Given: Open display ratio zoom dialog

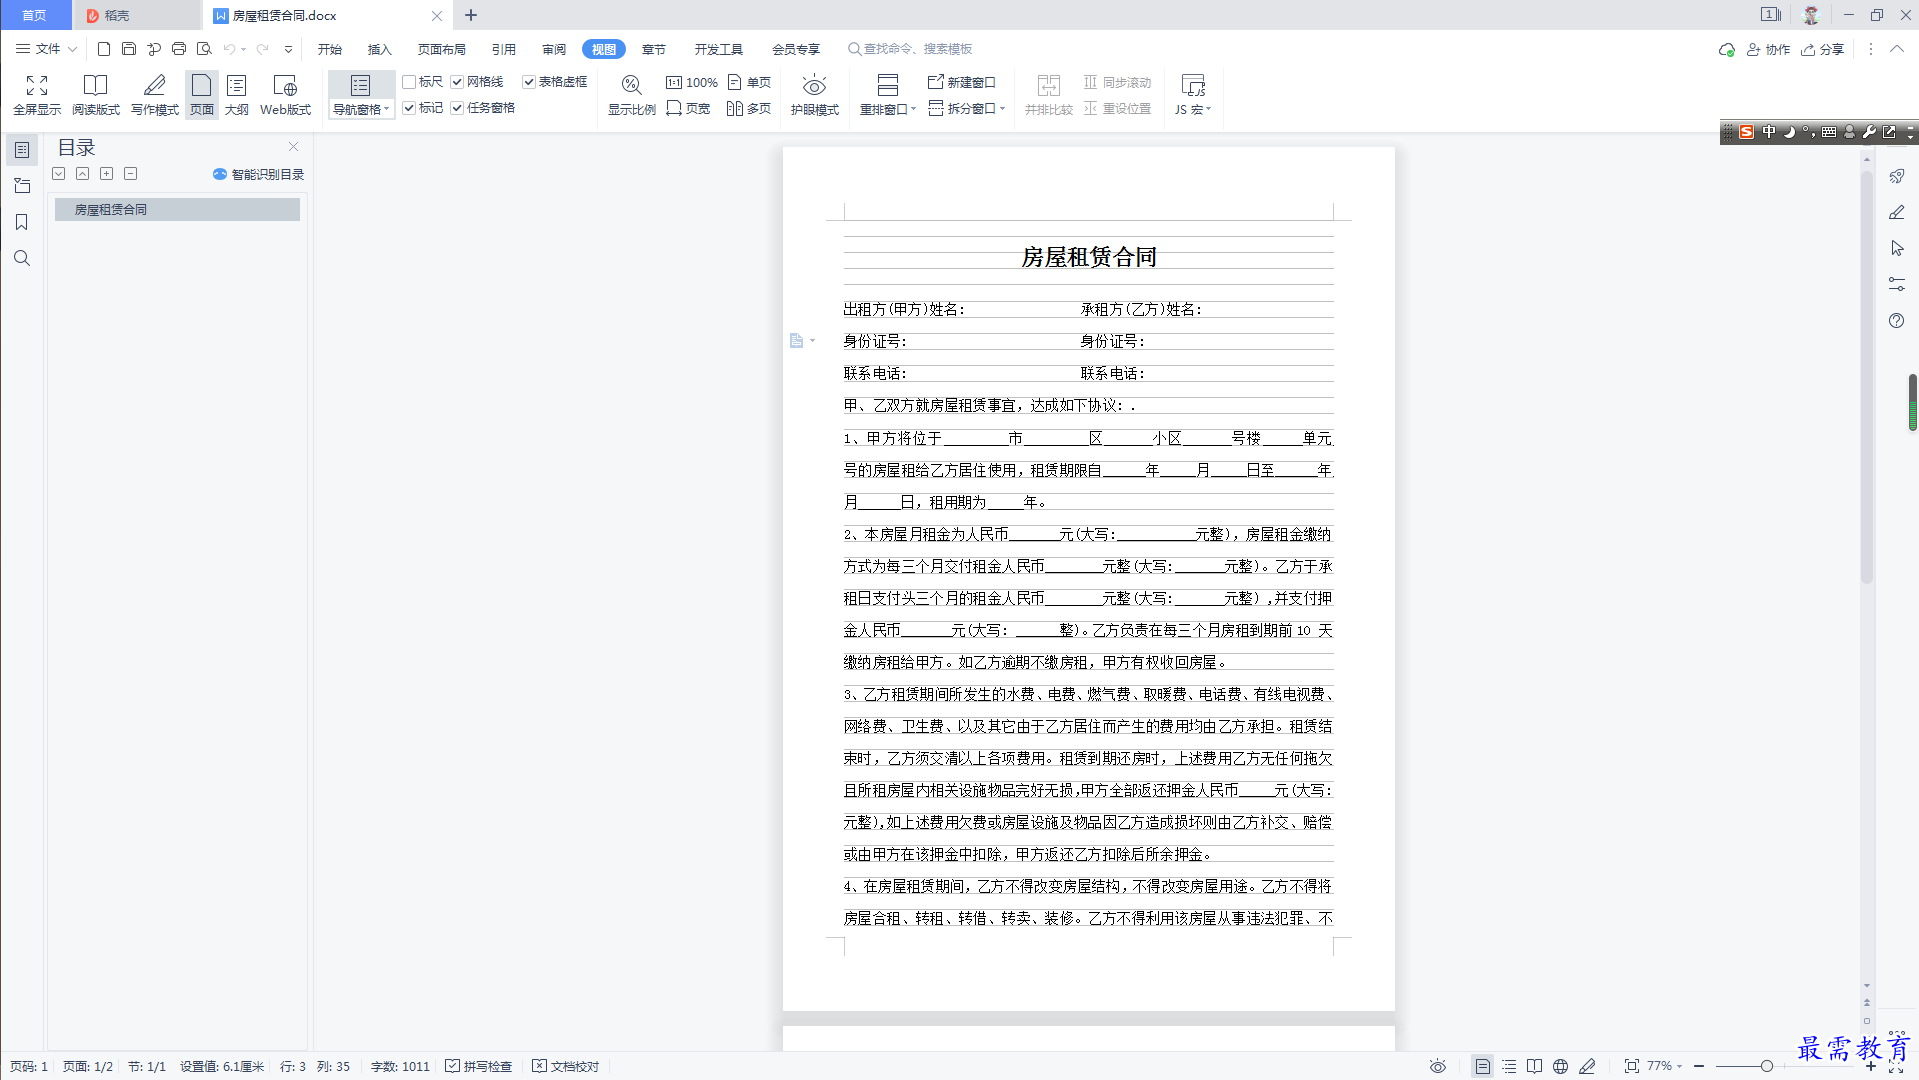Looking at the screenshot, I should 631,95.
